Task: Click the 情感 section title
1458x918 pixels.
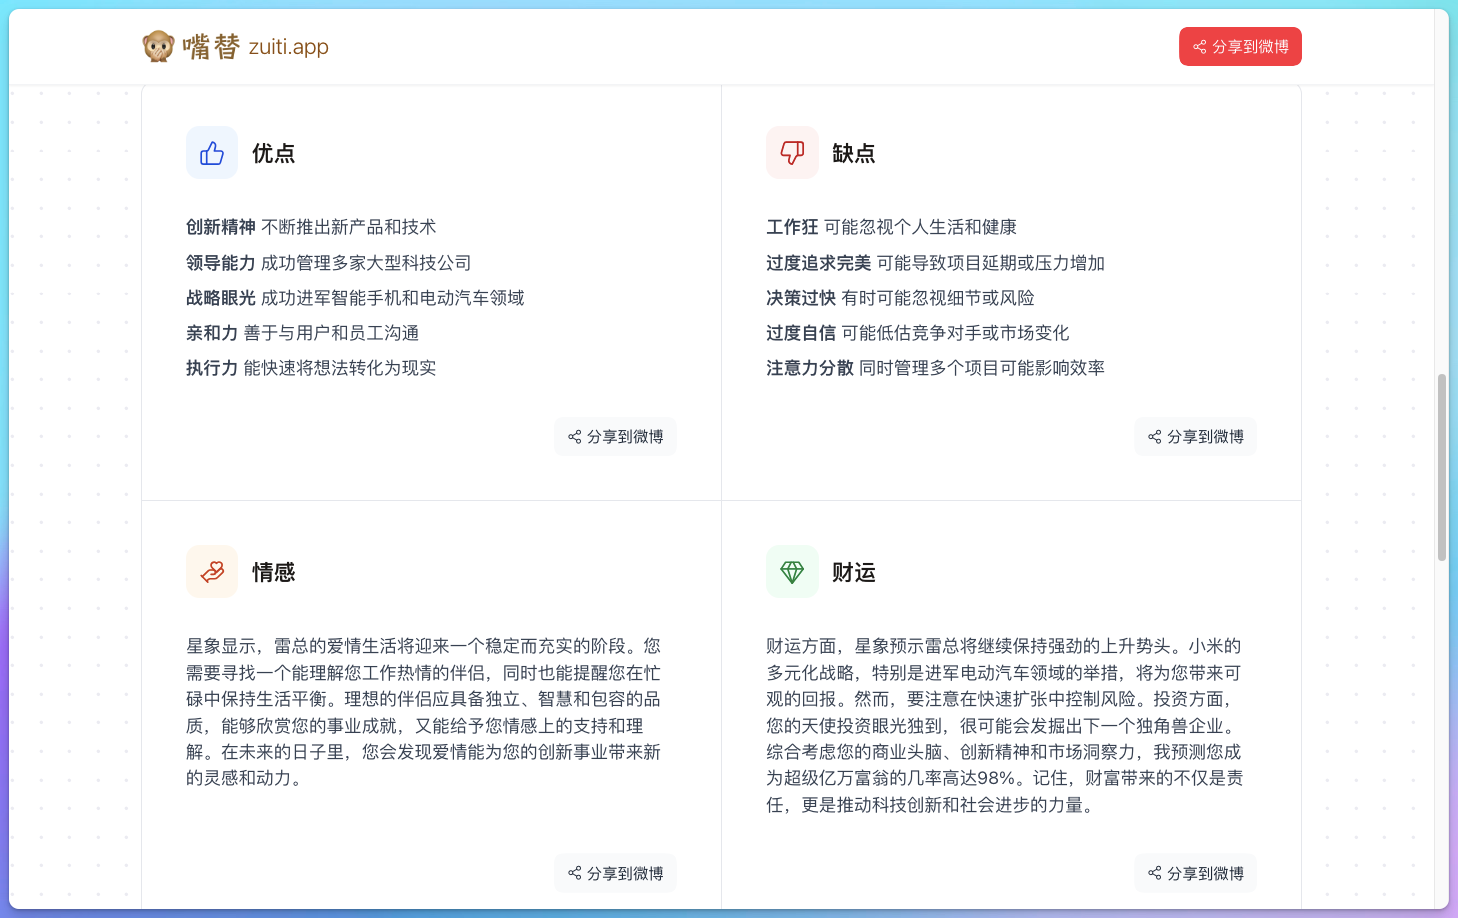Action: click(274, 571)
